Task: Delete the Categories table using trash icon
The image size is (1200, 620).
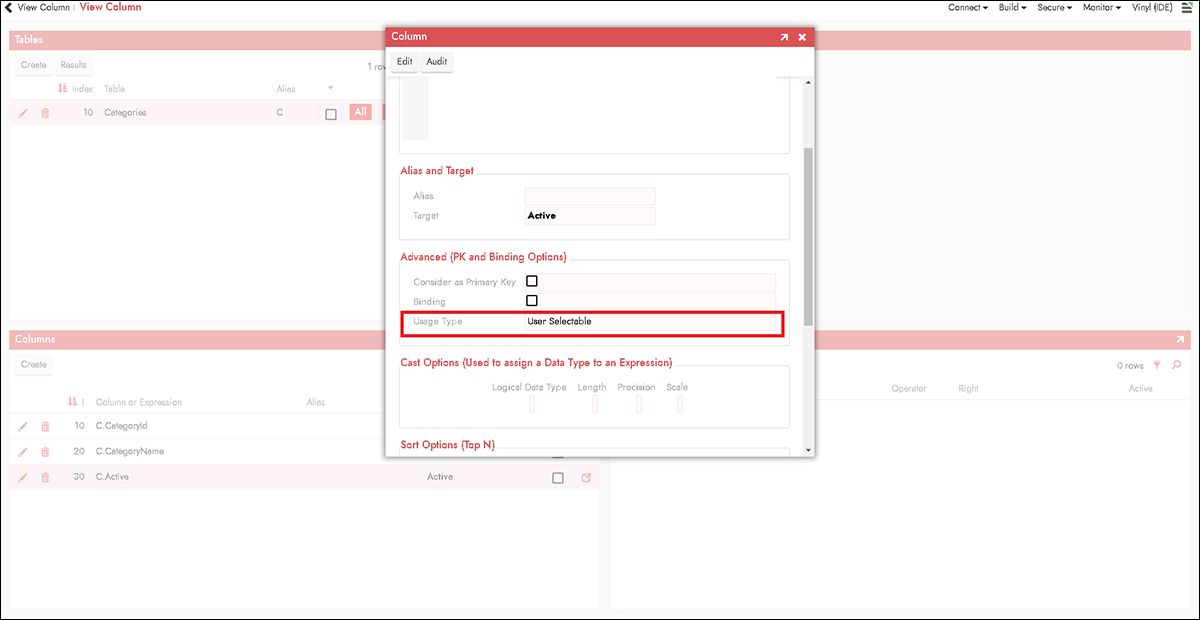Action: point(45,113)
